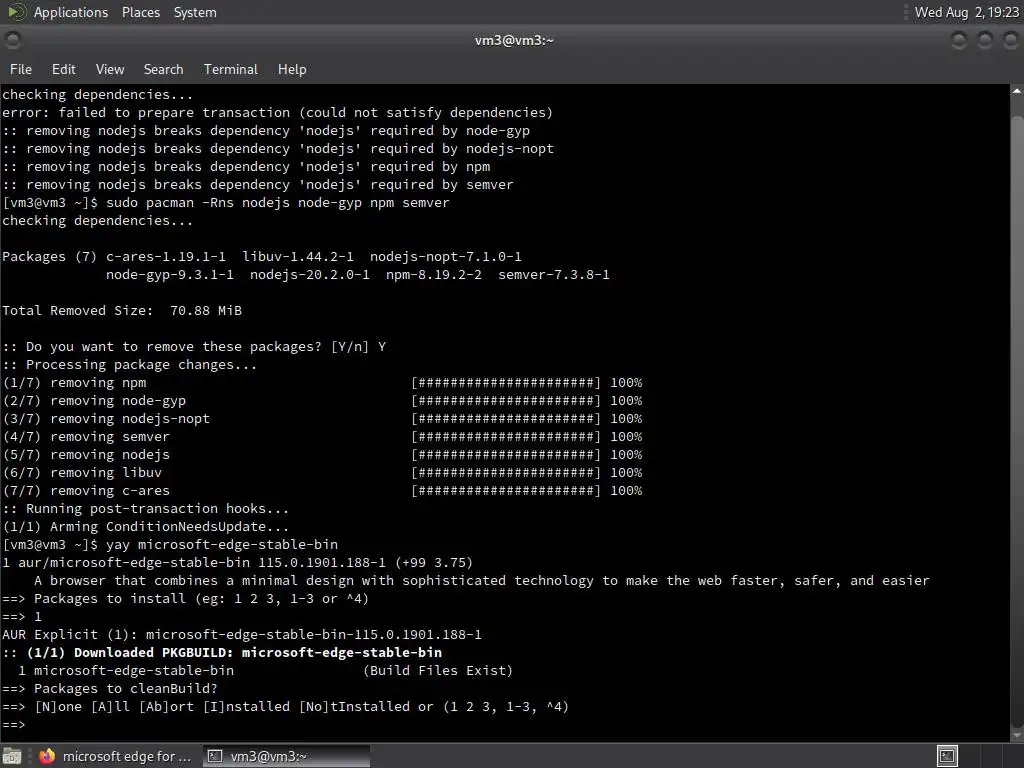
Task: Open the clock showing Wed Aug 2, 19:23
Action: pyautogui.click(x=966, y=12)
